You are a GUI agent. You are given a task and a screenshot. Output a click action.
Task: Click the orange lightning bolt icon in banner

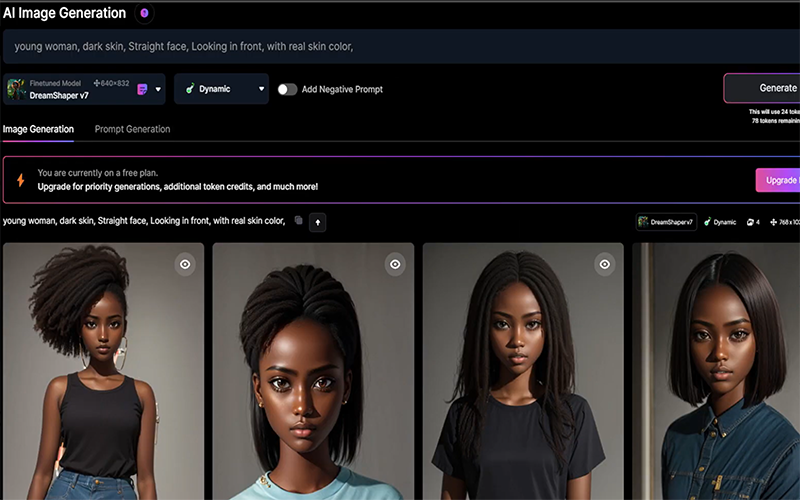[x=21, y=180]
